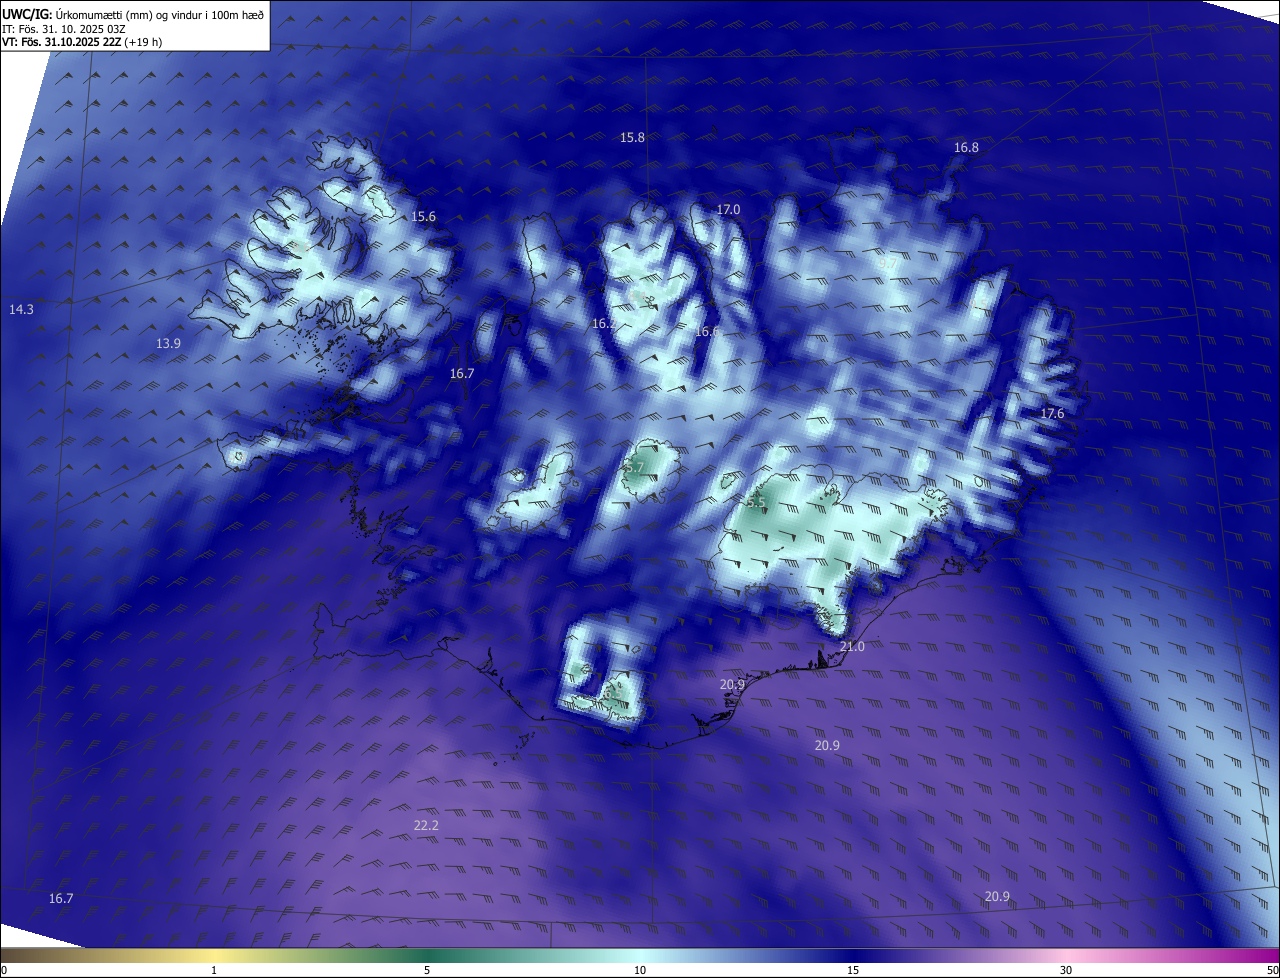1280x978 pixels.
Task: Click the 16.8 value label on the map
Action: coord(966,147)
